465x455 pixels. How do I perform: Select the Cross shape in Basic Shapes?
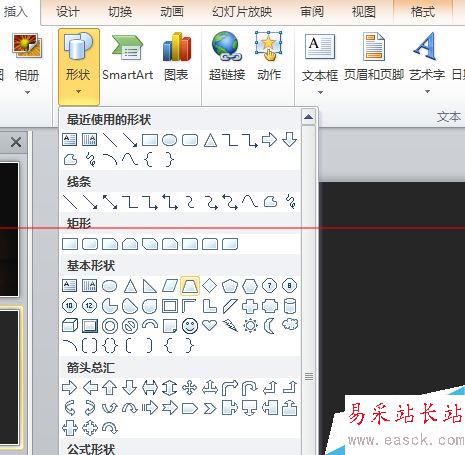click(250, 306)
